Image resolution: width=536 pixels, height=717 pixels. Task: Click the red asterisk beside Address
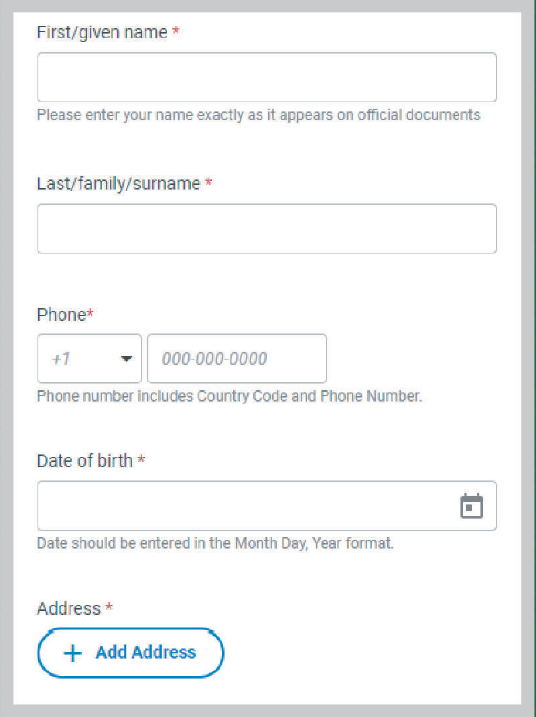(109, 607)
